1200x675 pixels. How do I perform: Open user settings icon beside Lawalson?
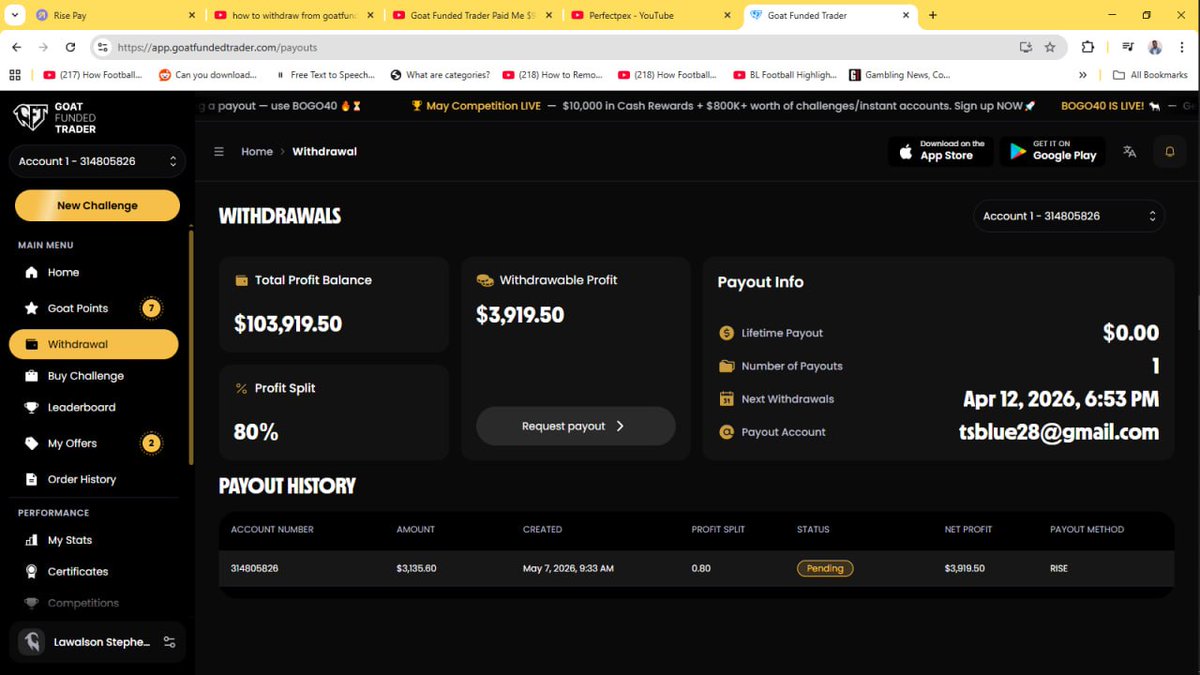pos(169,642)
